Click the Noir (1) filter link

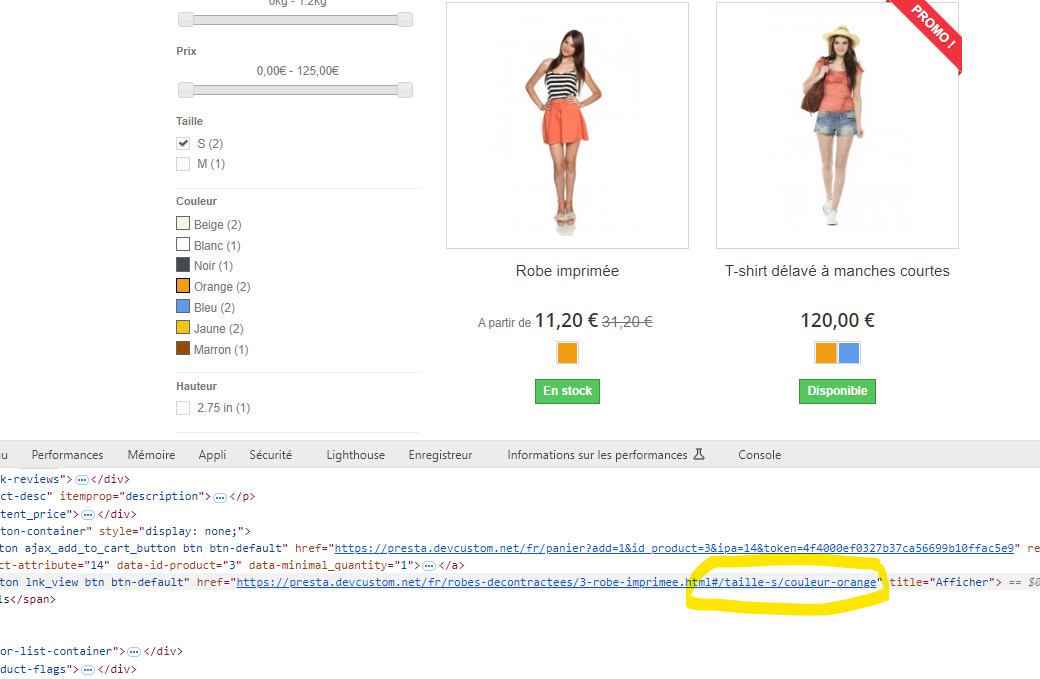coord(214,266)
